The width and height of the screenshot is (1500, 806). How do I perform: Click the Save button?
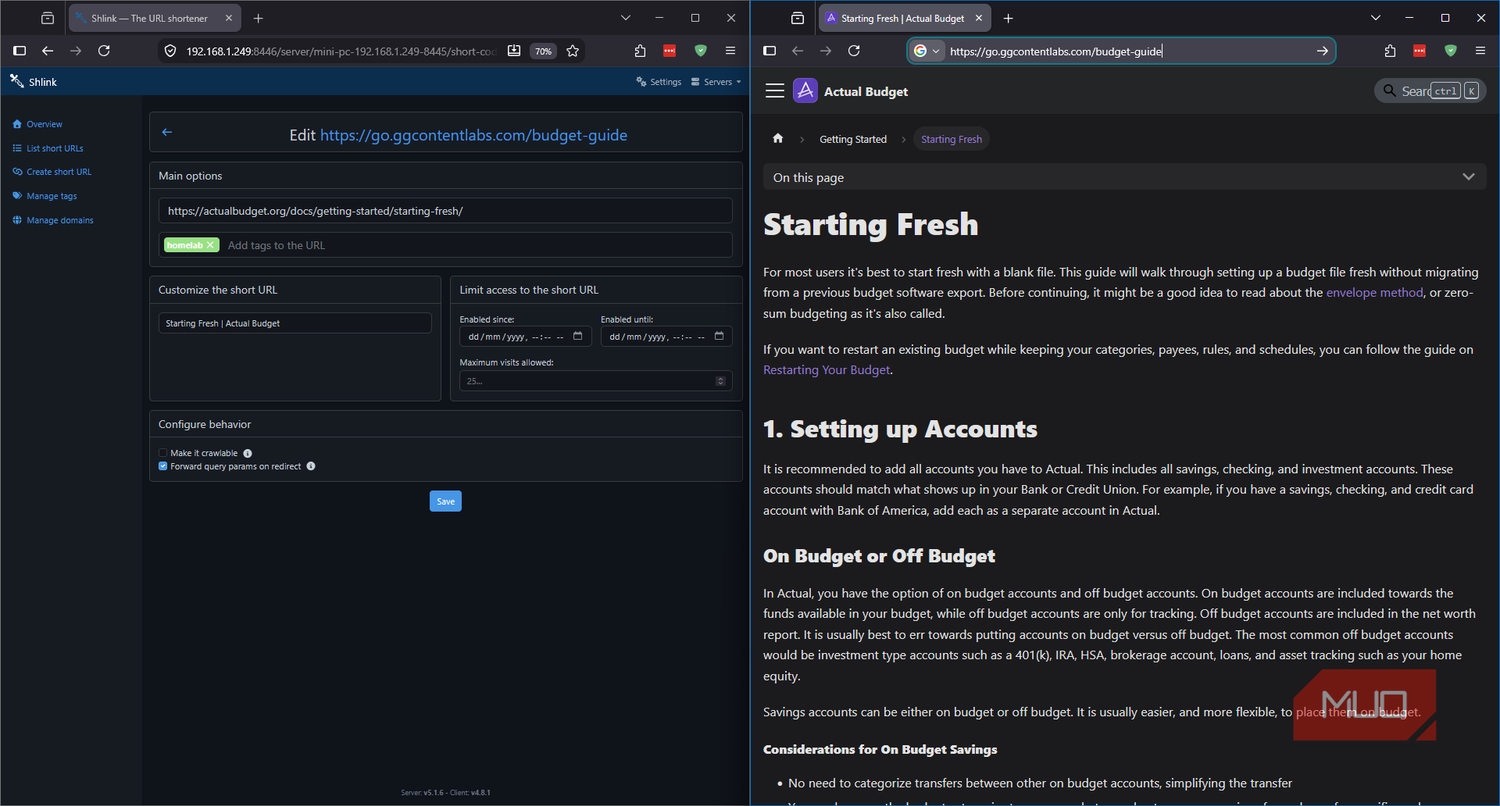[x=446, y=501]
